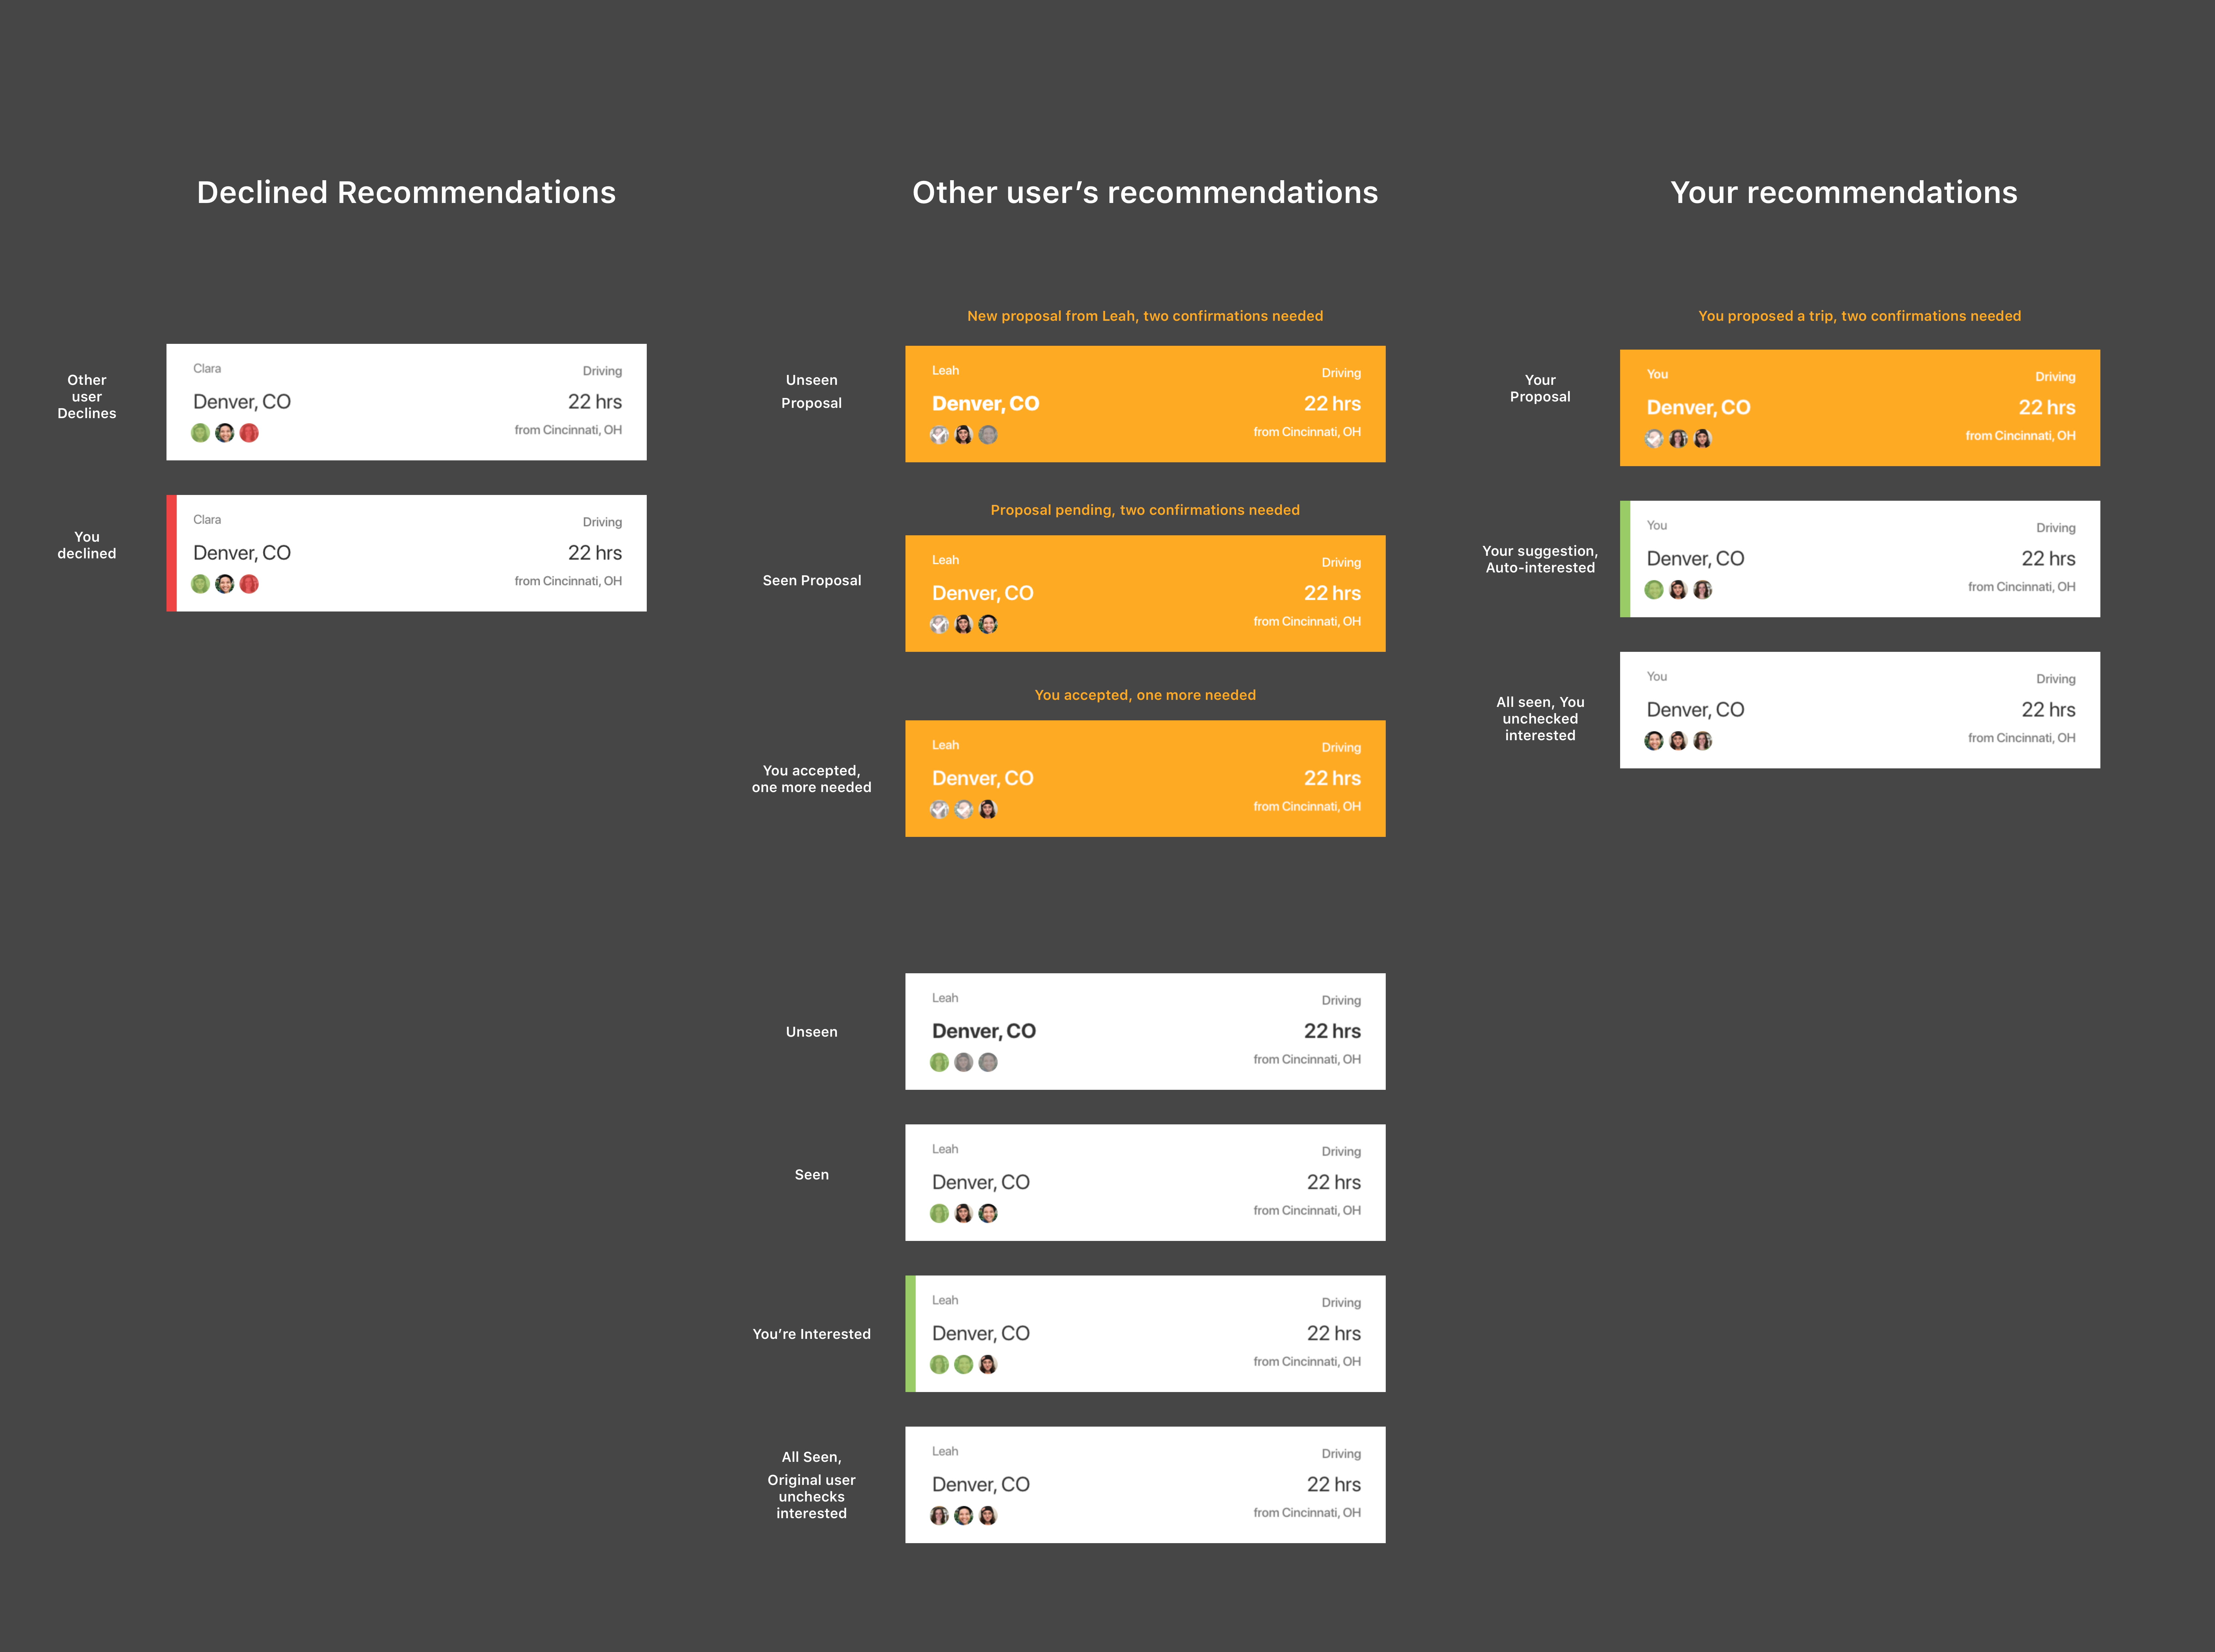Screen dimensions: 2215x1652
Task: Click the green avatar in the white Unseen card
Action: [939, 1062]
